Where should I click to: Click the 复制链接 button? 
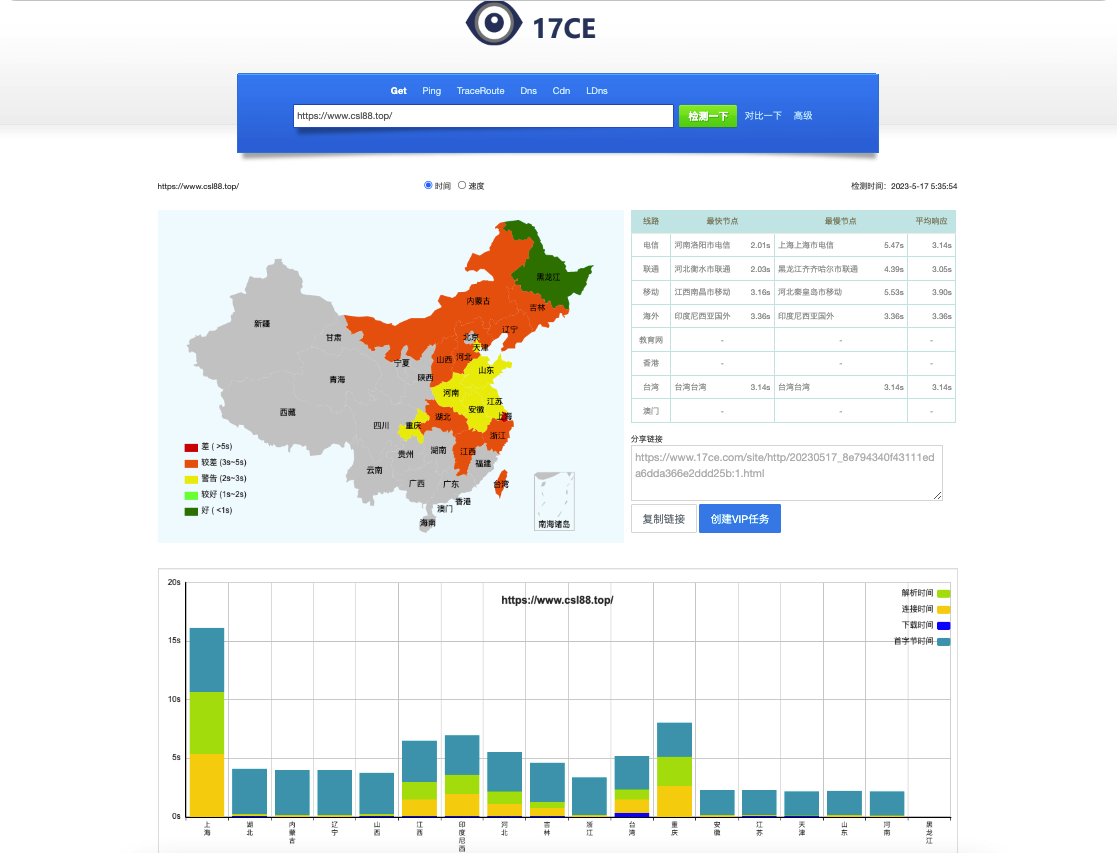(x=663, y=519)
